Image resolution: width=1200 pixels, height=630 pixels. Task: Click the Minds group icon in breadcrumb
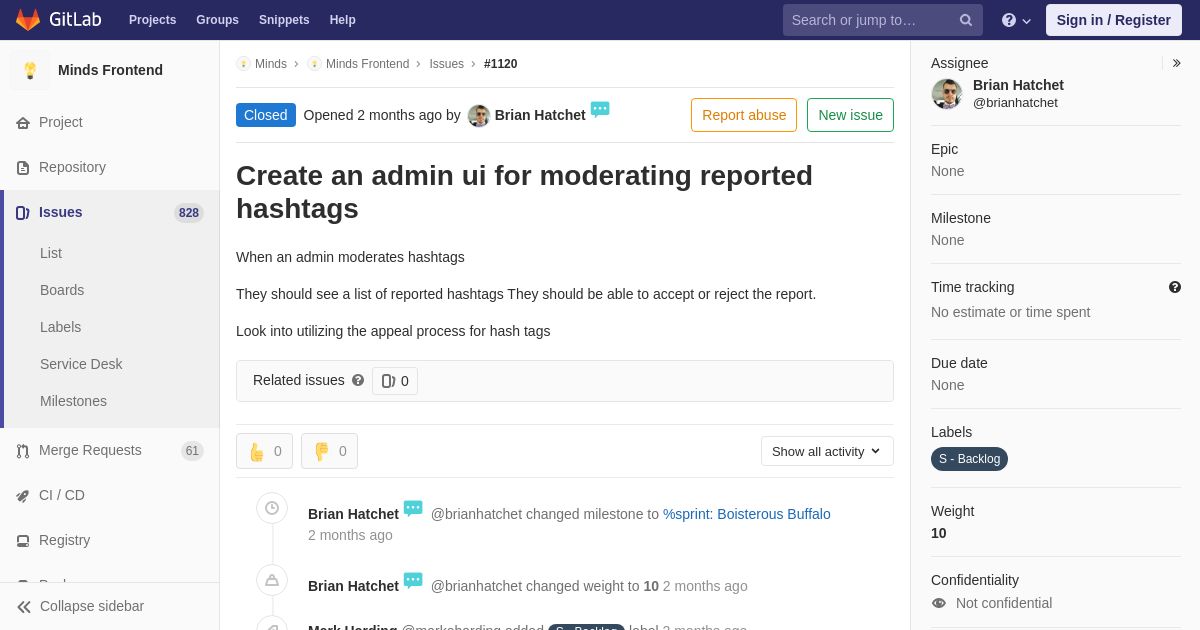click(243, 64)
